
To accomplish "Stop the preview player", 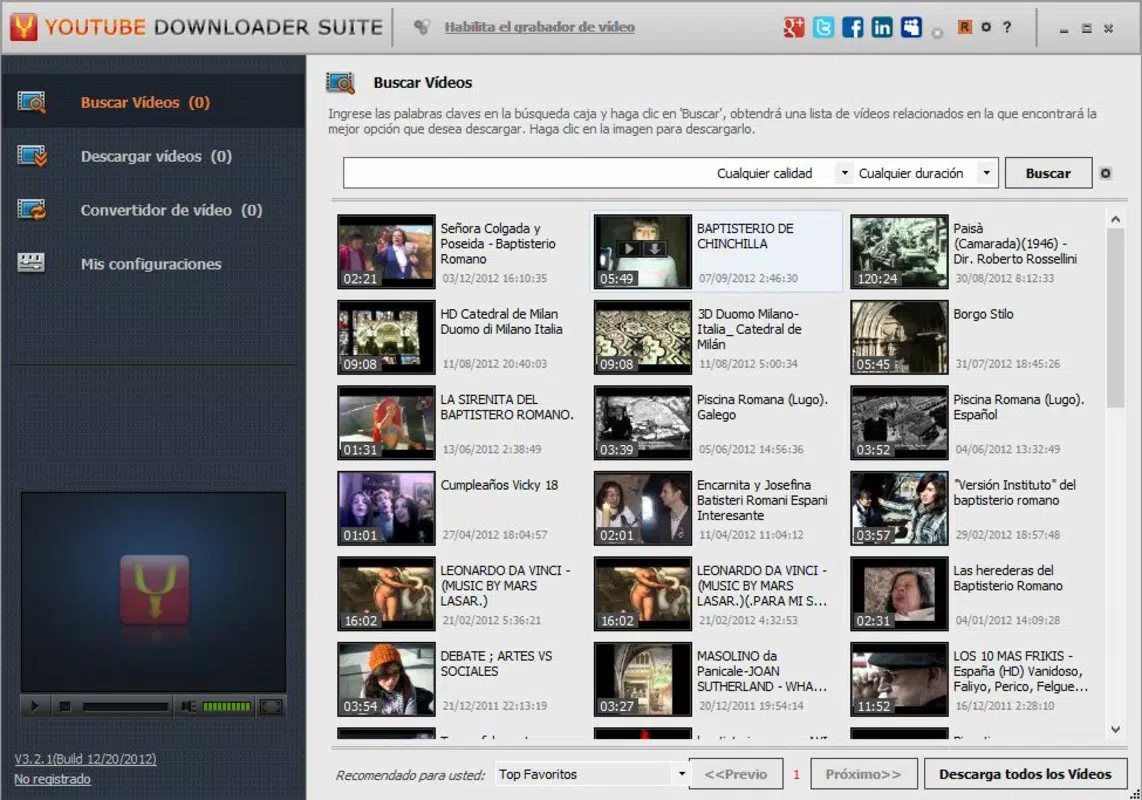I will [x=65, y=706].
